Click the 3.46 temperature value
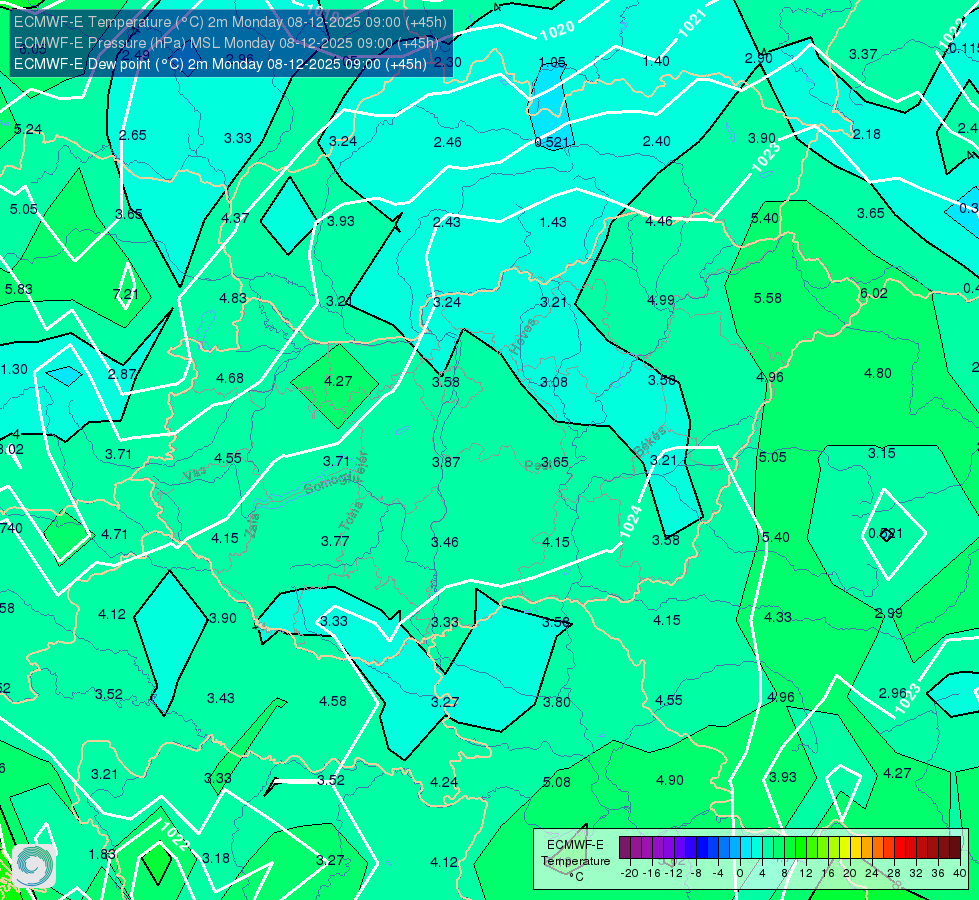Viewport: 979px width, 900px height. (445, 542)
